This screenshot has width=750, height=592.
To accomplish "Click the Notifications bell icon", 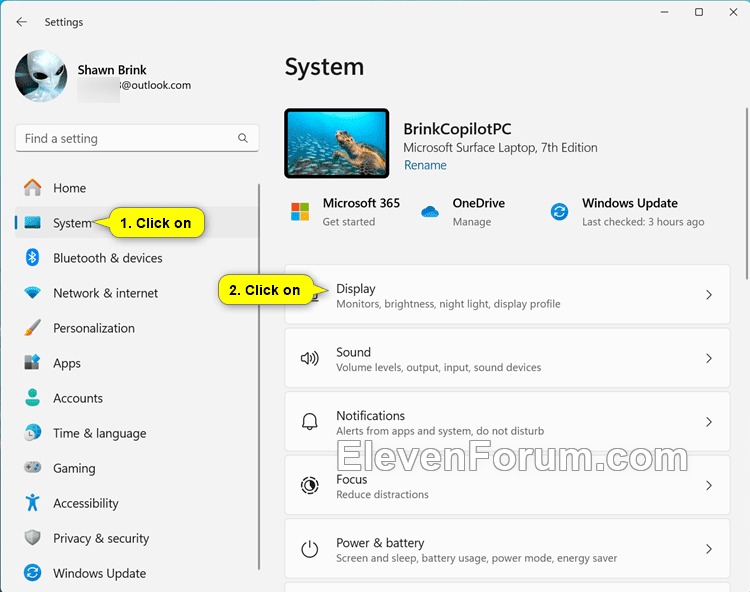I will (x=309, y=422).
